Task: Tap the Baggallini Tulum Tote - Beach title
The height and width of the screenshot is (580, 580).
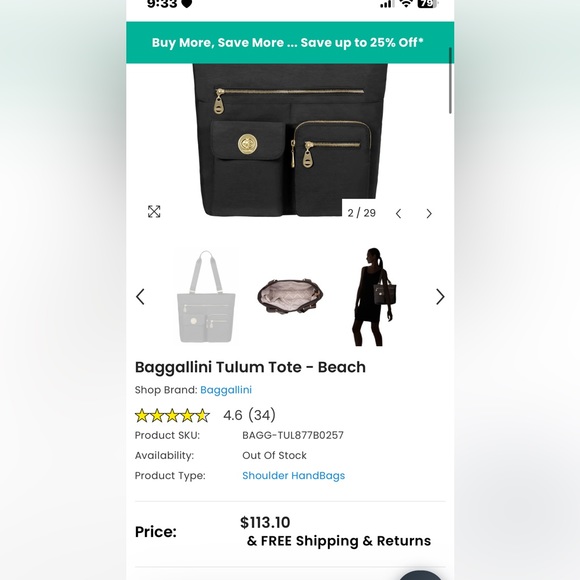Action: pyautogui.click(x=250, y=367)
